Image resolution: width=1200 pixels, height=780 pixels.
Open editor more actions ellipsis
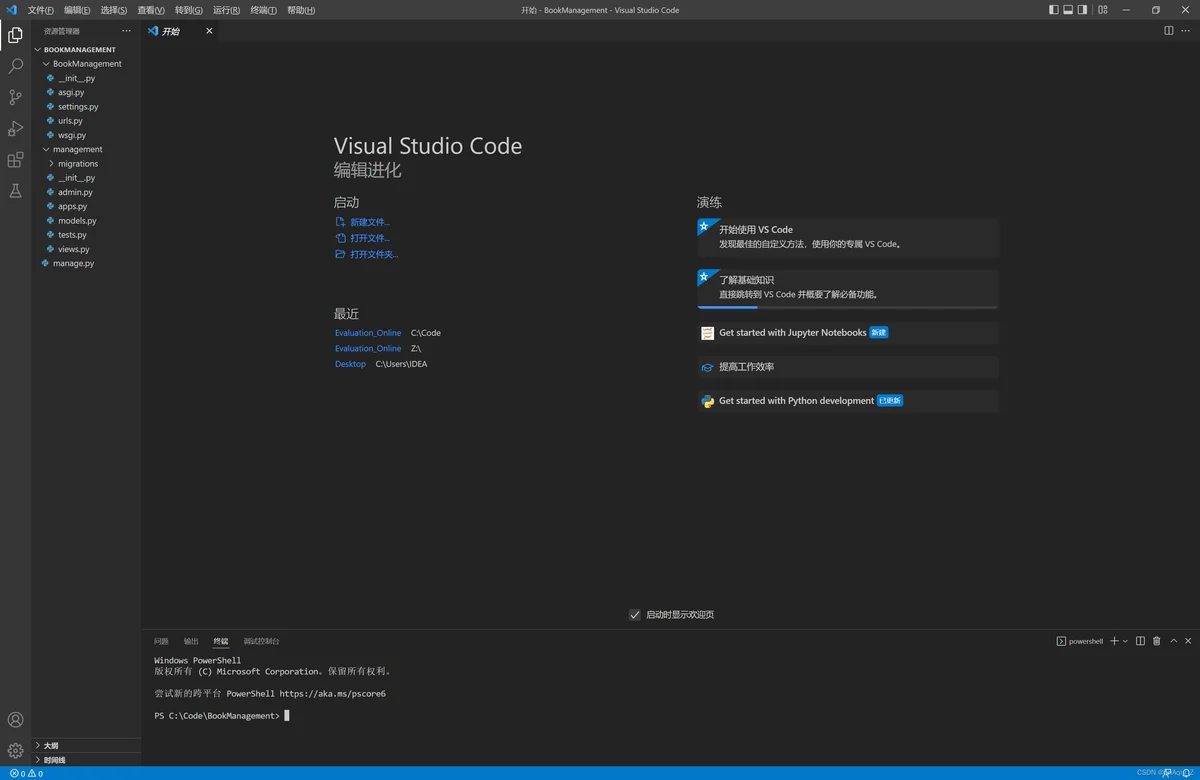click(1186, 31)
